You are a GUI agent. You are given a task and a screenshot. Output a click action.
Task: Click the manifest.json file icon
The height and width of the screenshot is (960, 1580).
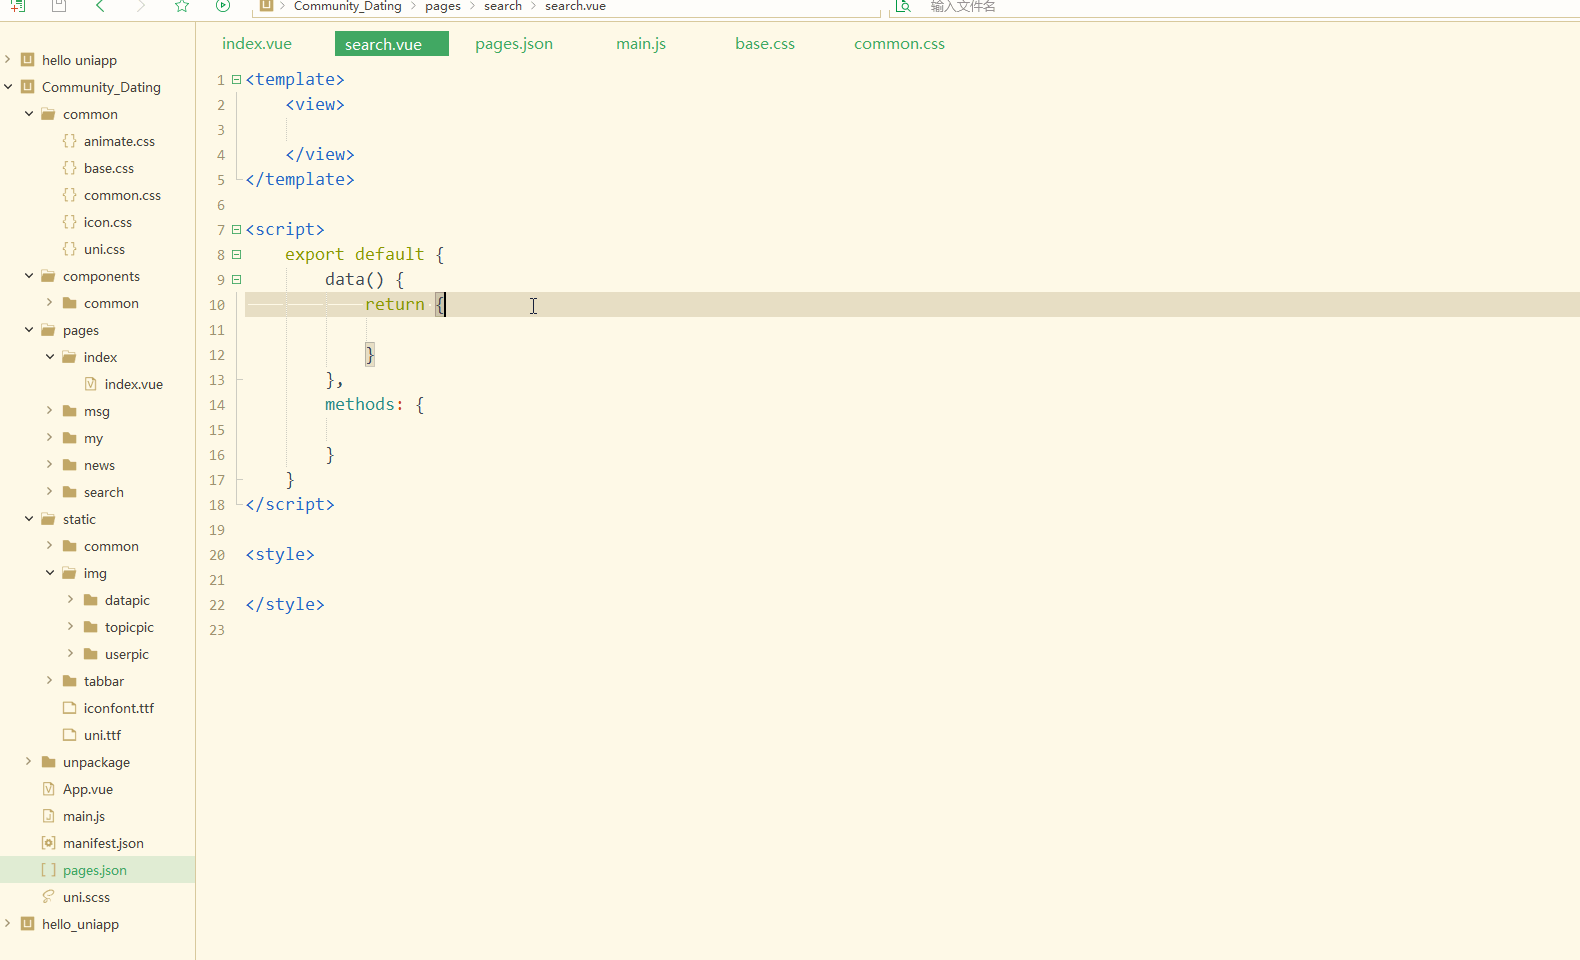click(x=48, y=843)
